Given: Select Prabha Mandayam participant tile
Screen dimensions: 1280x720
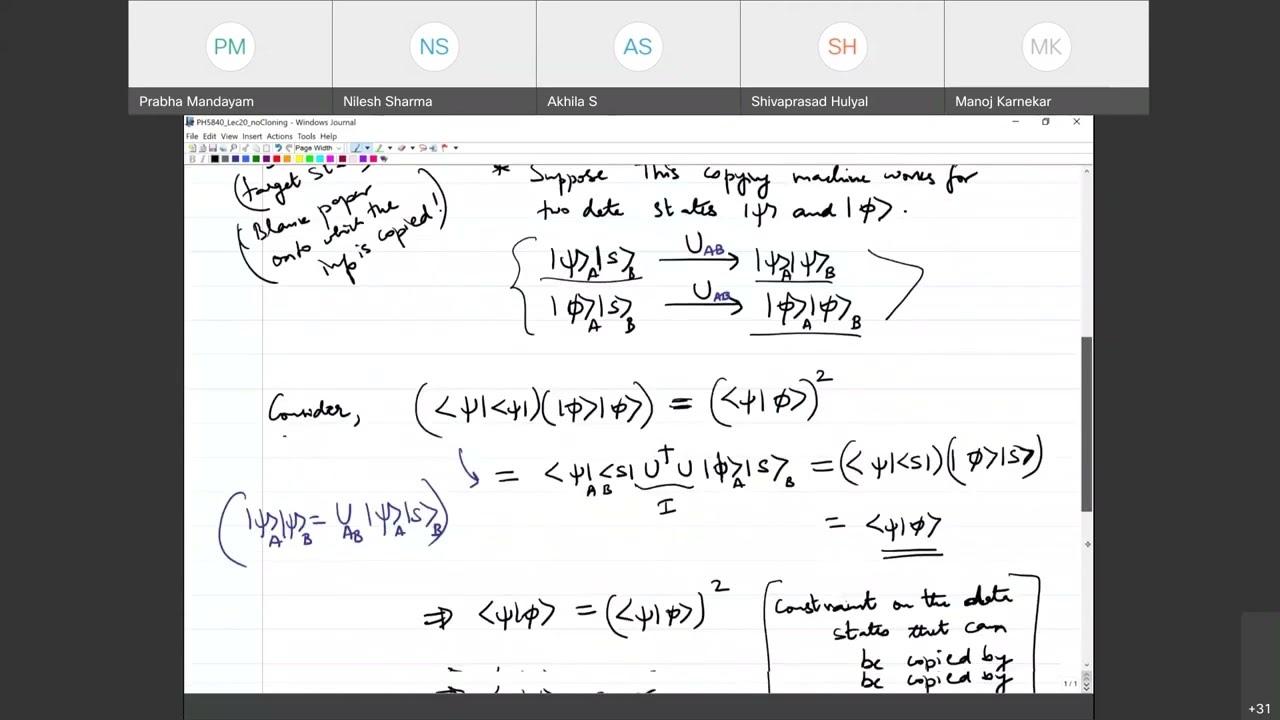Looking at the screenshot, I should [x=230, y=57].
